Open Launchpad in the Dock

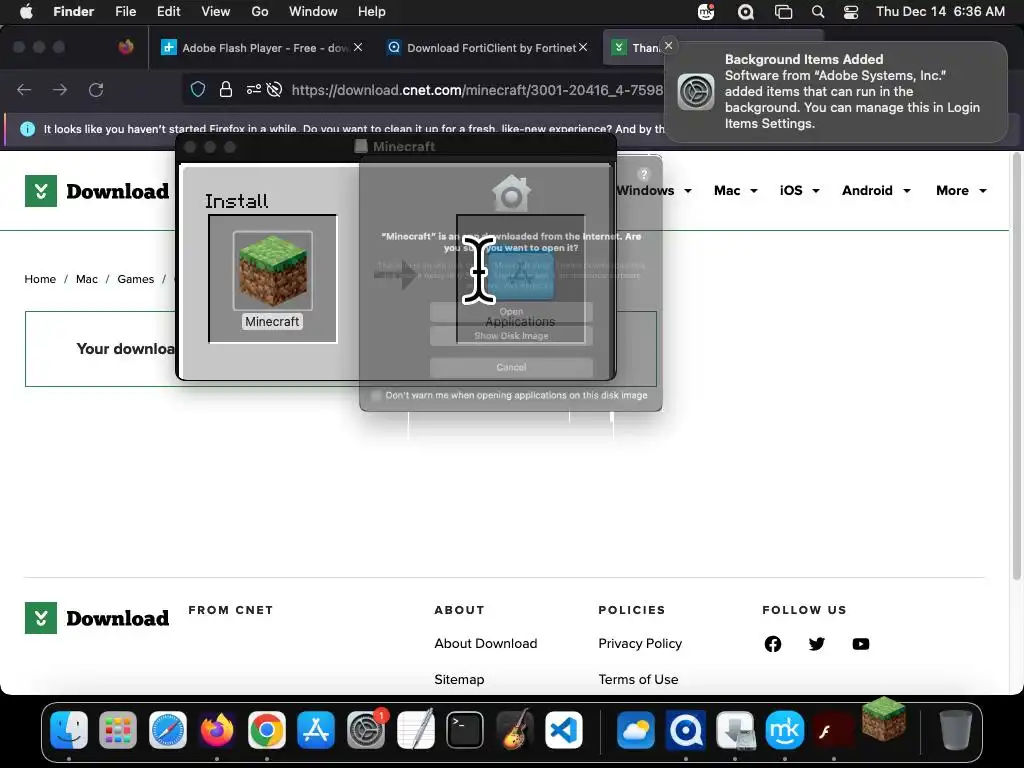118,729
